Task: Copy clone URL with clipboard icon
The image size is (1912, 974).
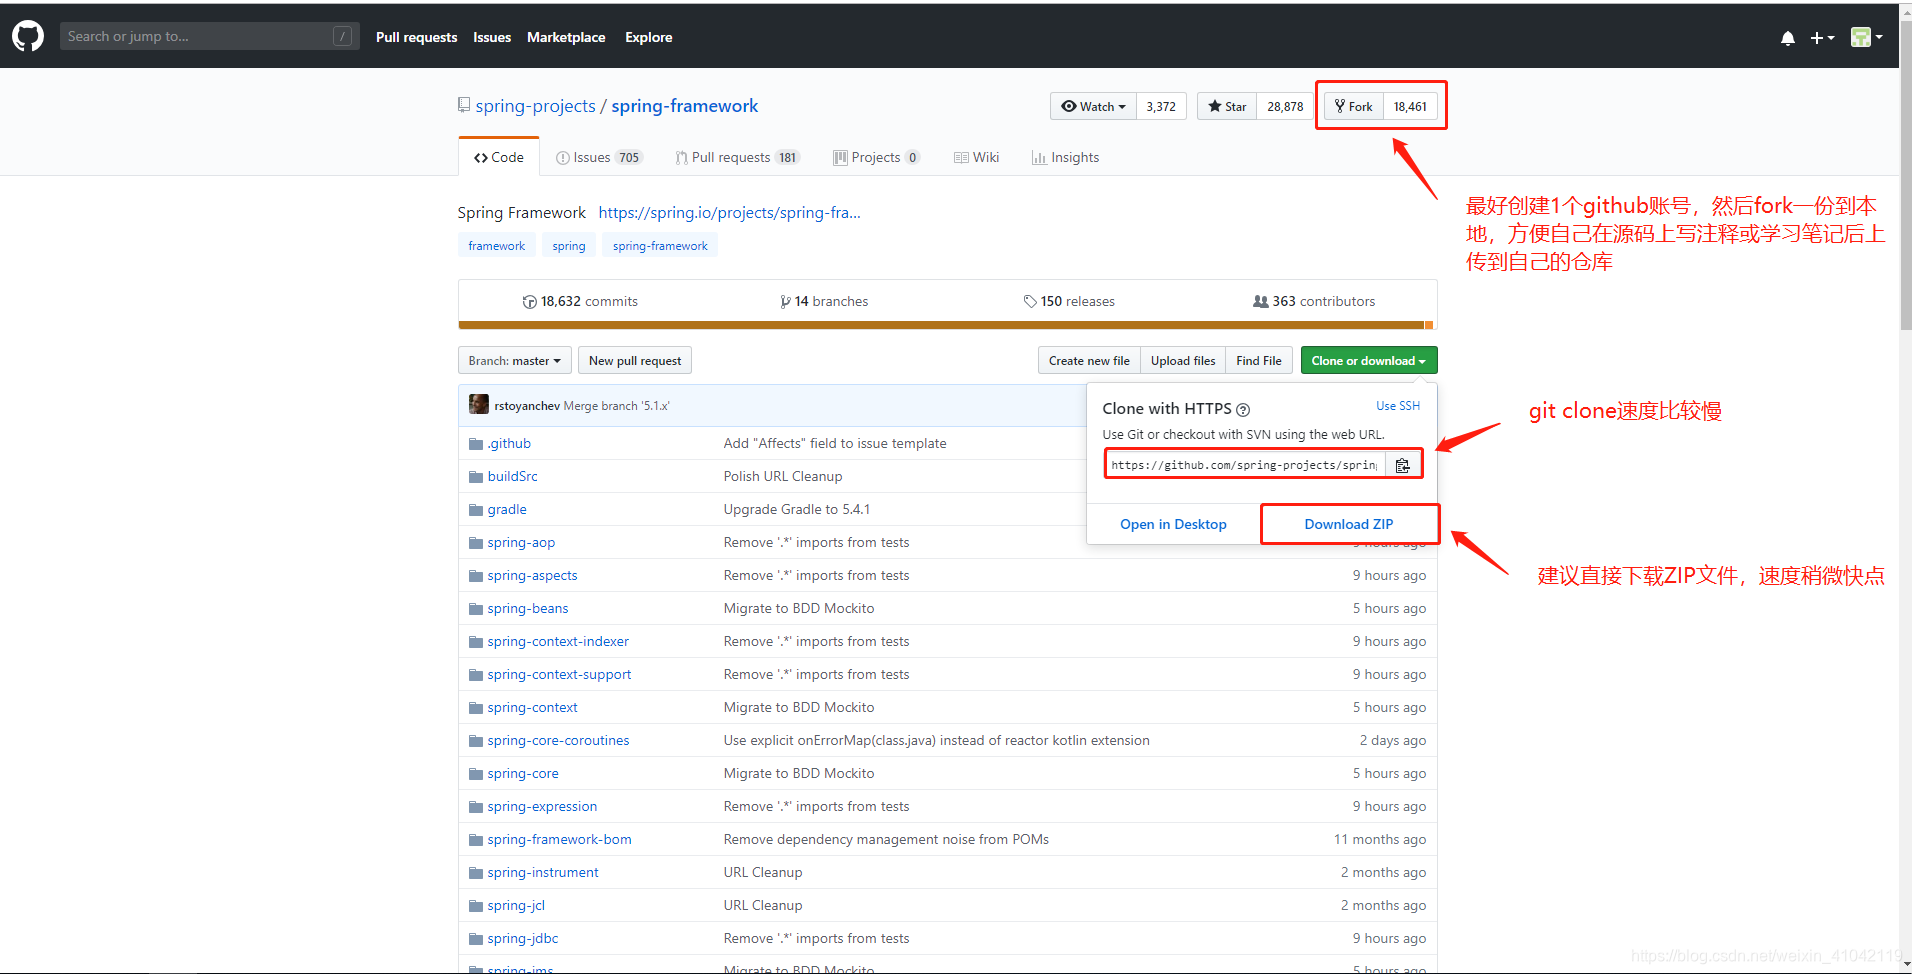Action: (1403, 465)
